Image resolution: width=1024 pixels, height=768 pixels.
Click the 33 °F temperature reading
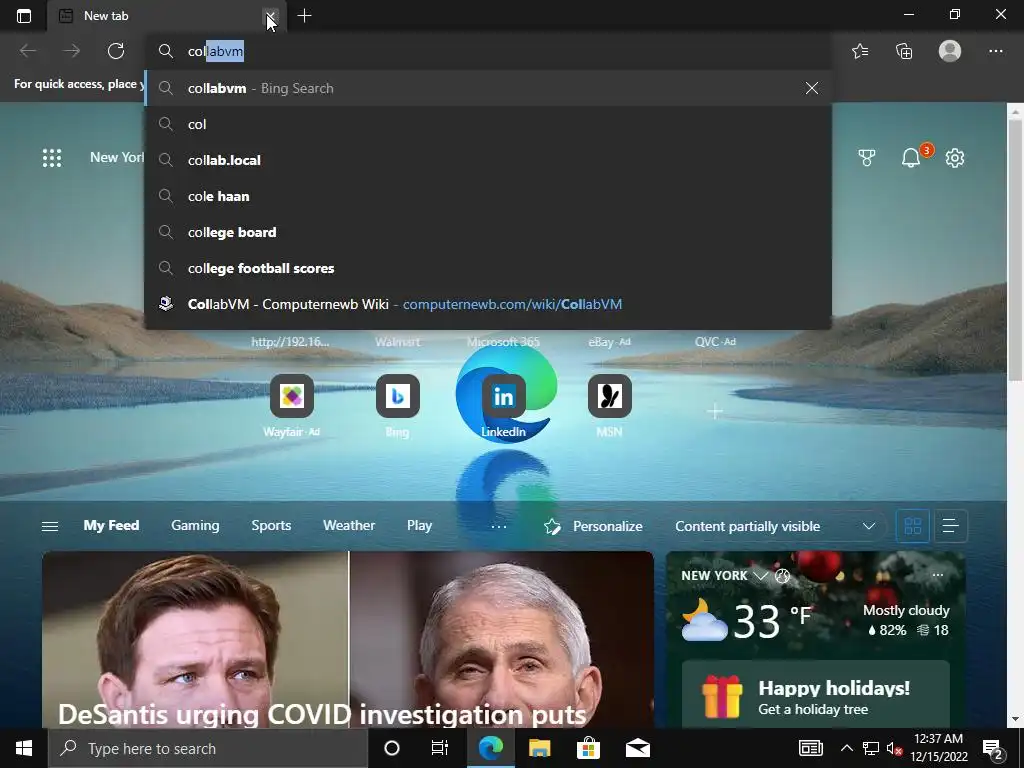773,619
